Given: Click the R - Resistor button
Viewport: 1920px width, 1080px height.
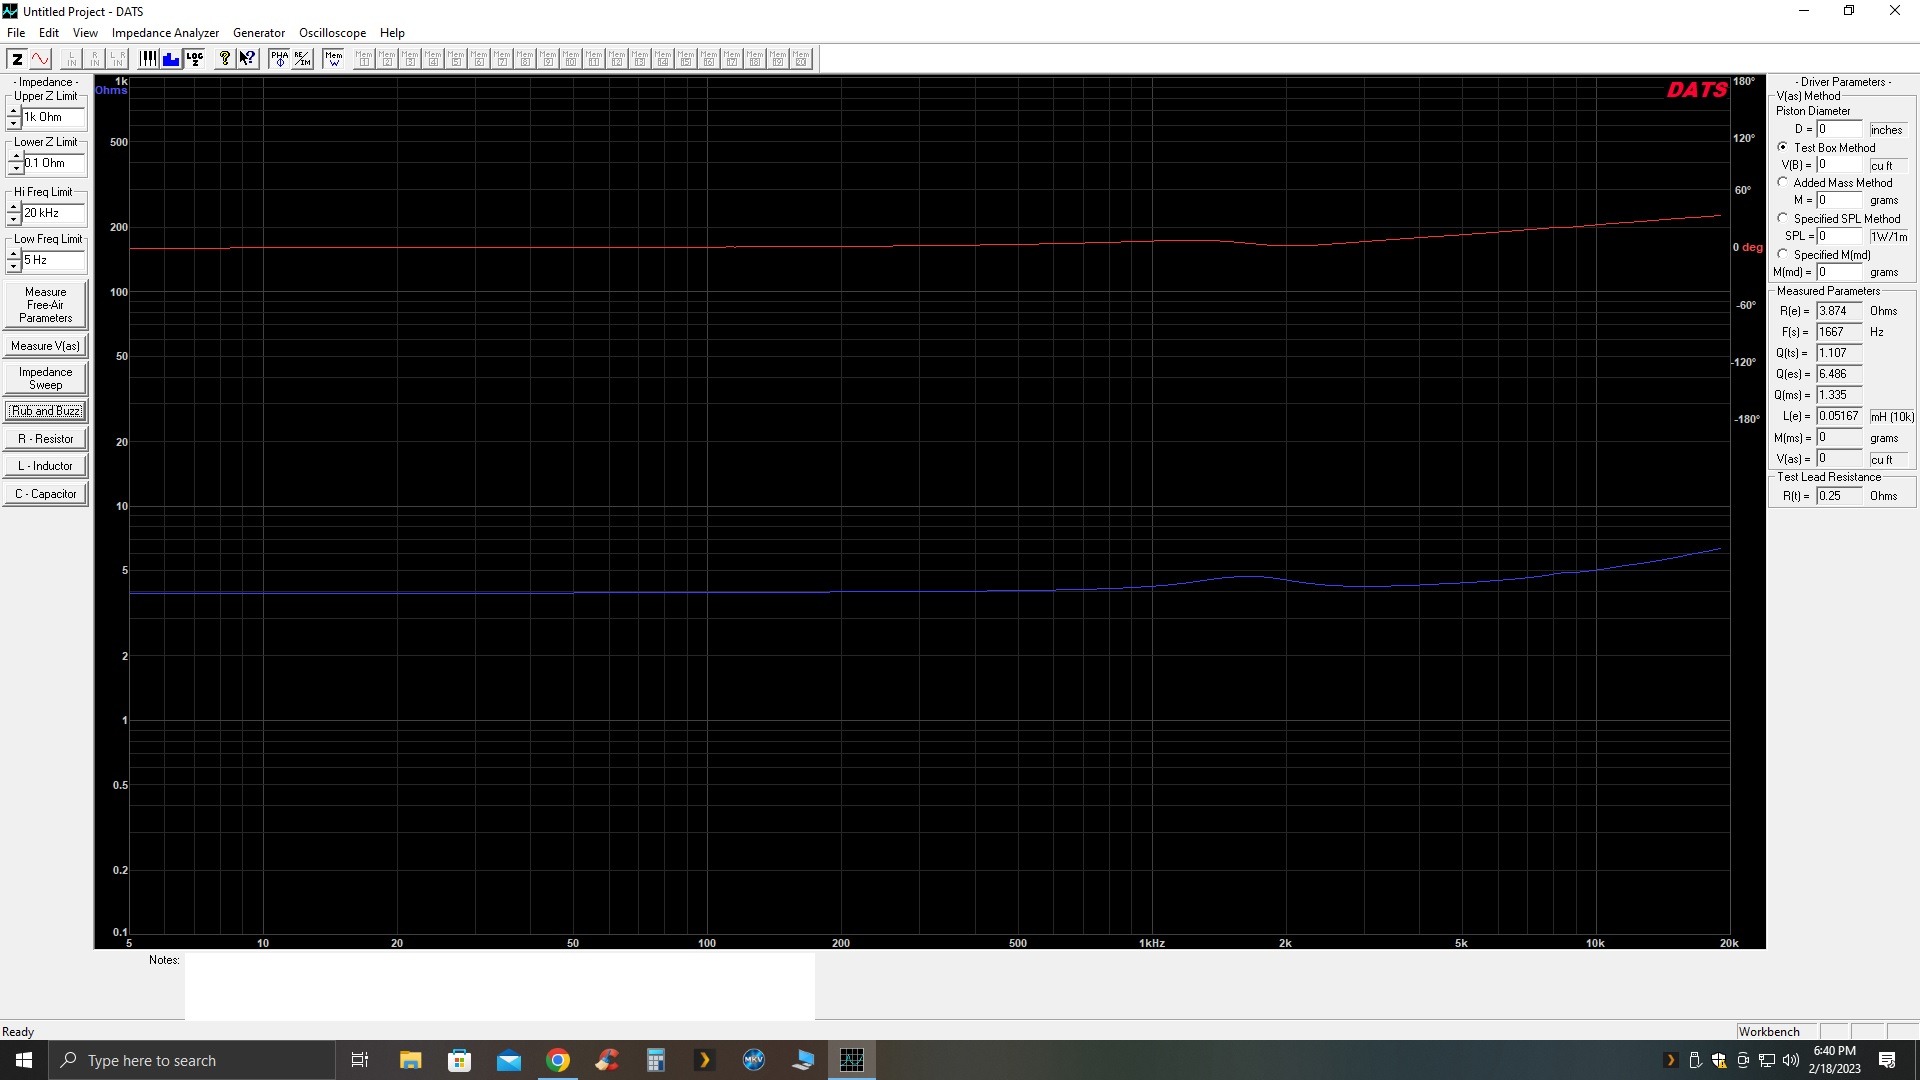Looking at the screenshot, I should click(x=45, y=439).
